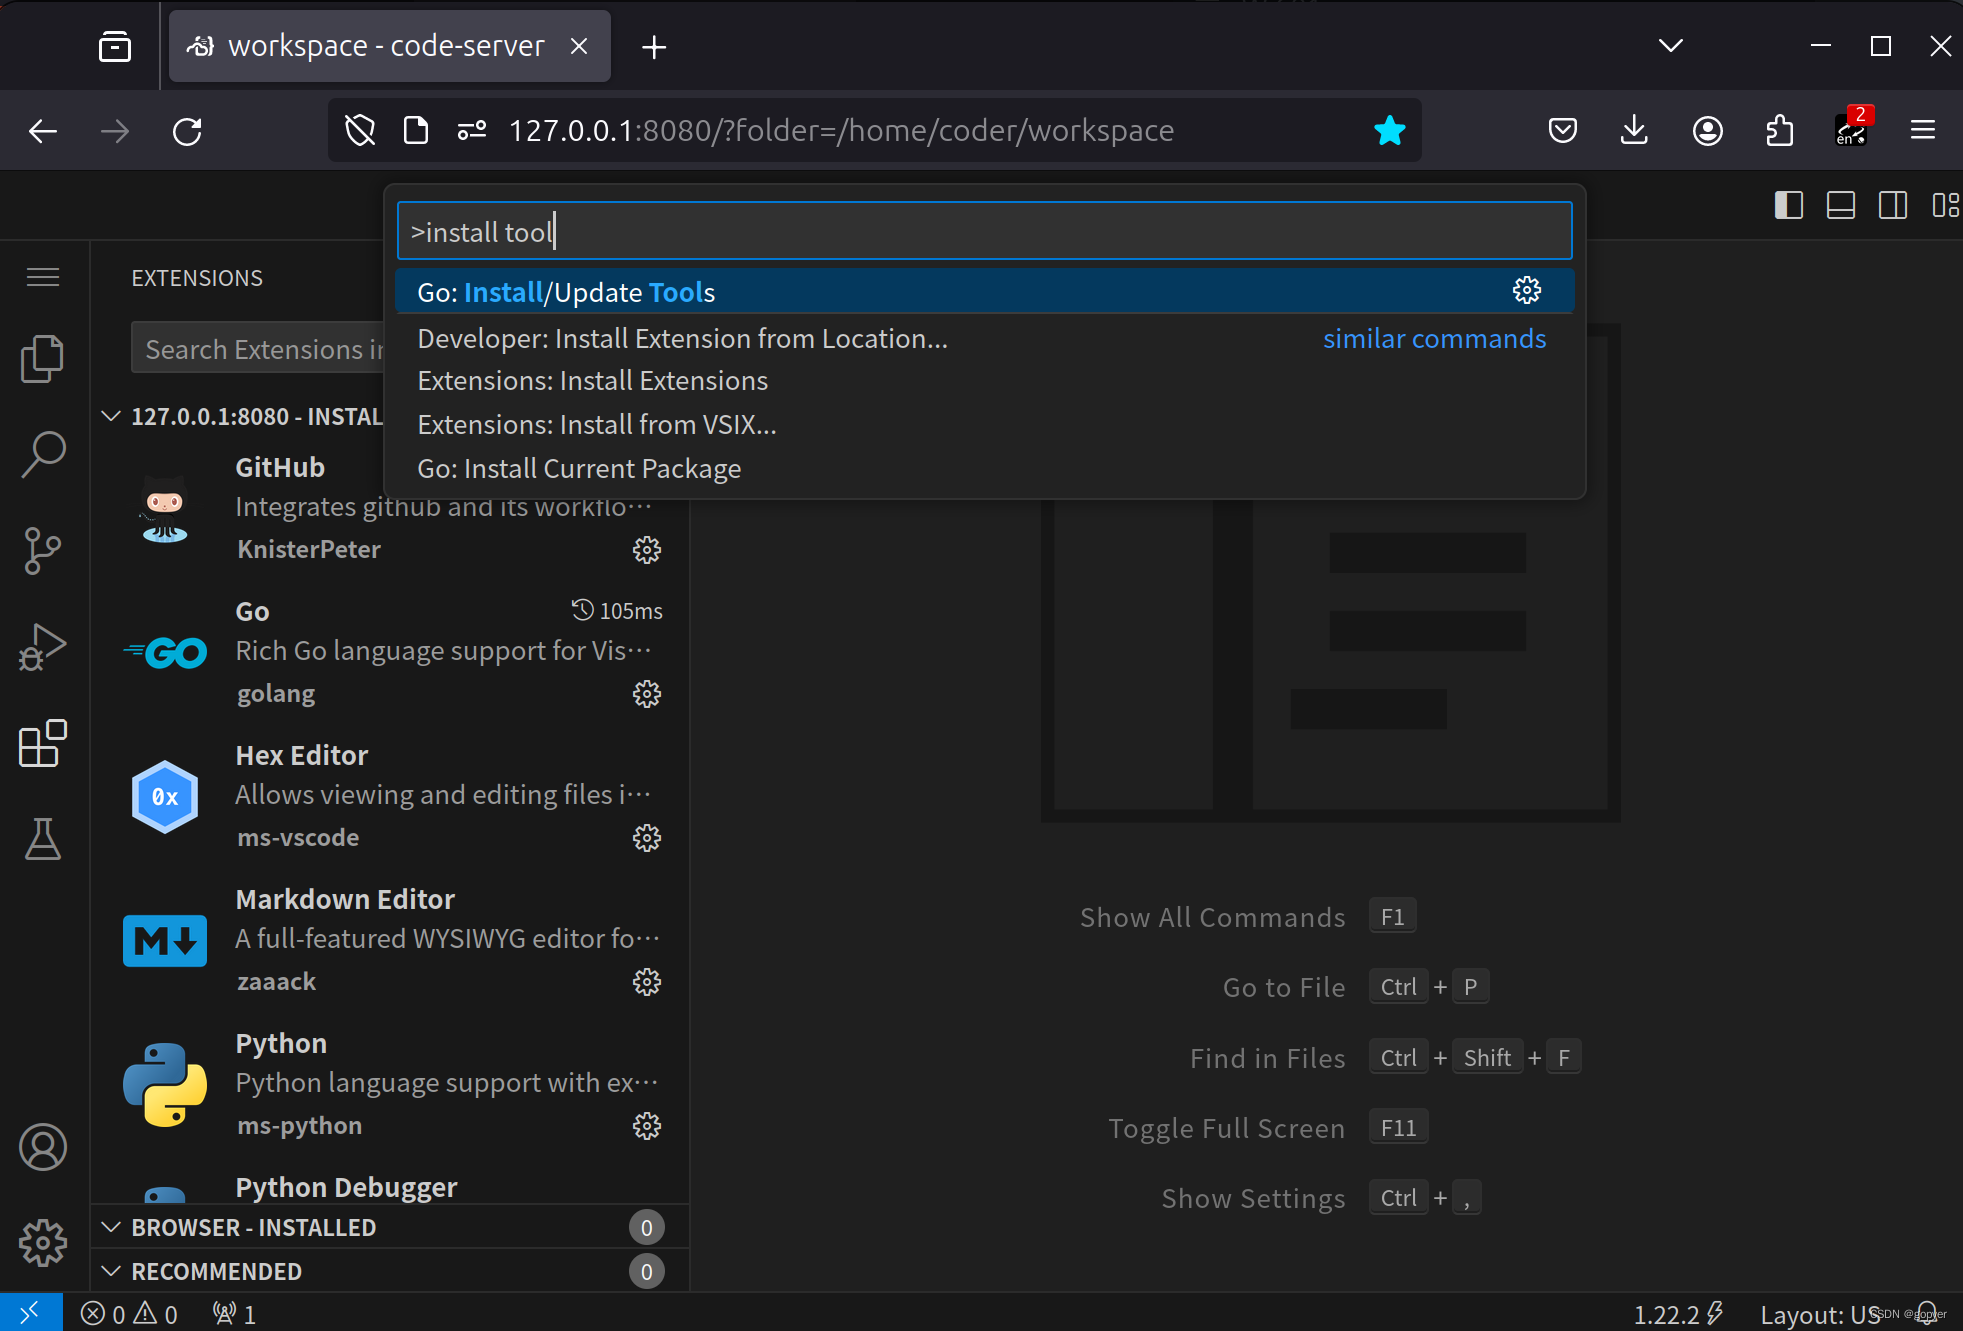Screen dimensions: 1963x1331
Task: Open the GitHub extension entry
Action: pos(390,510)
